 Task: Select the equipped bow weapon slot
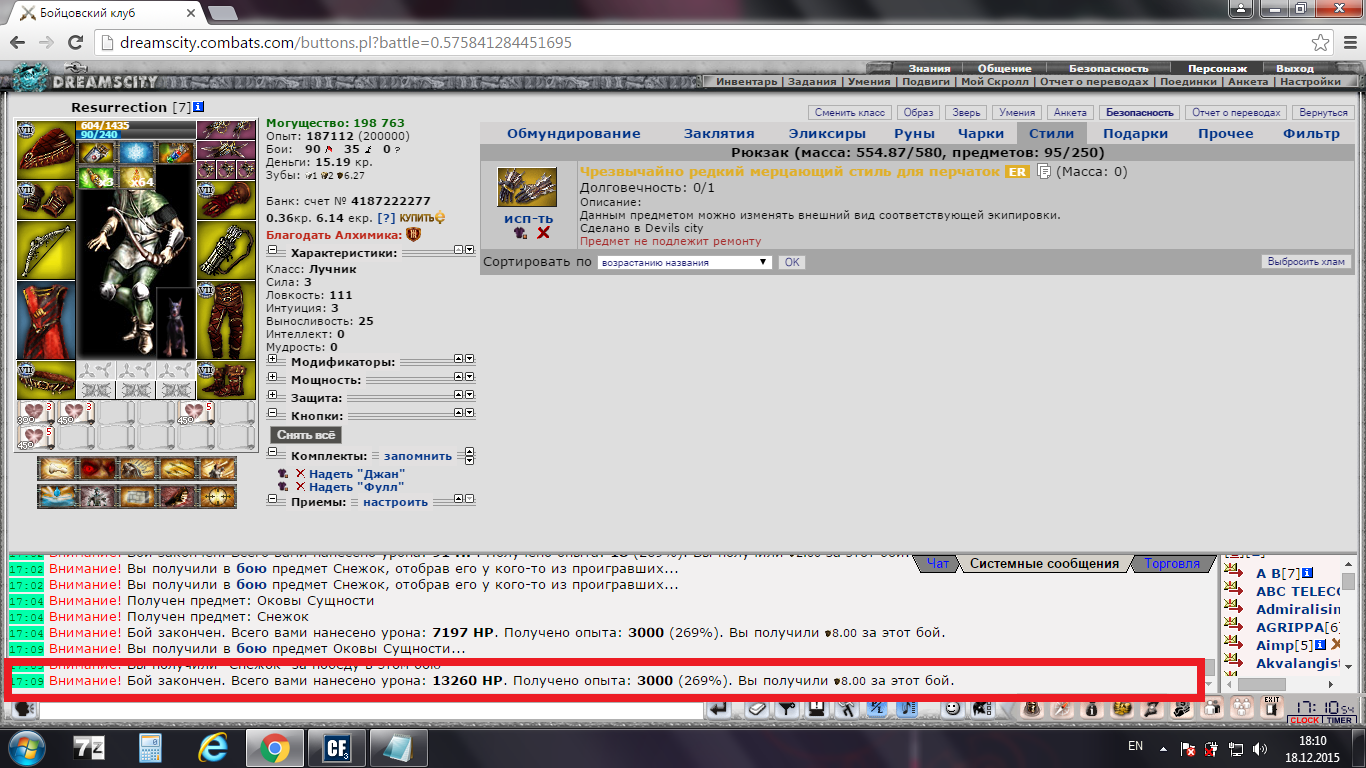coord(46,248)
